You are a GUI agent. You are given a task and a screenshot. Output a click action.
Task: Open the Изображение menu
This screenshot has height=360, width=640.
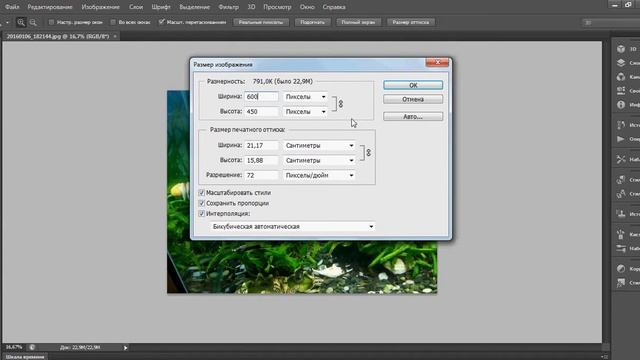(100, 7)
